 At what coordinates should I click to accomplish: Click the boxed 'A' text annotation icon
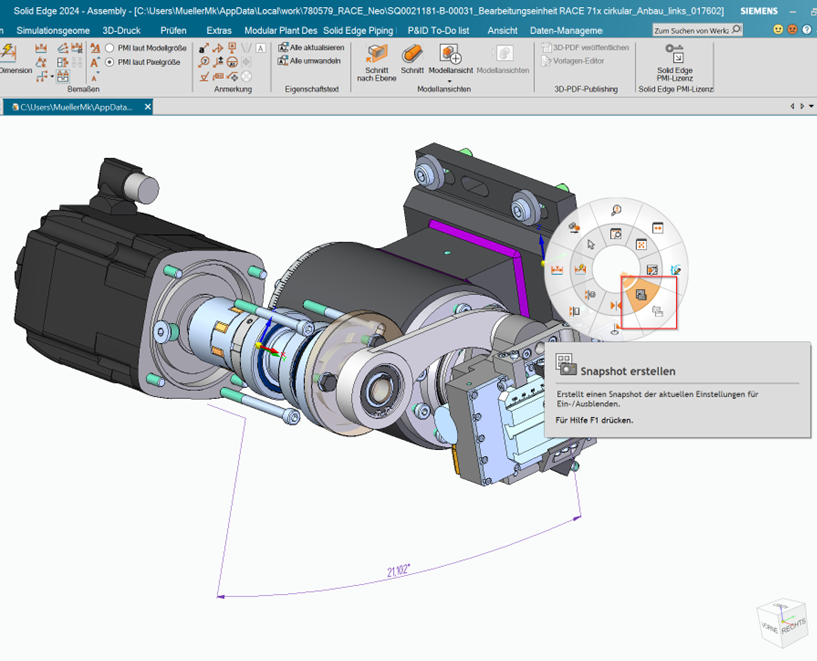pyautogui.click(x=261, y=48)
